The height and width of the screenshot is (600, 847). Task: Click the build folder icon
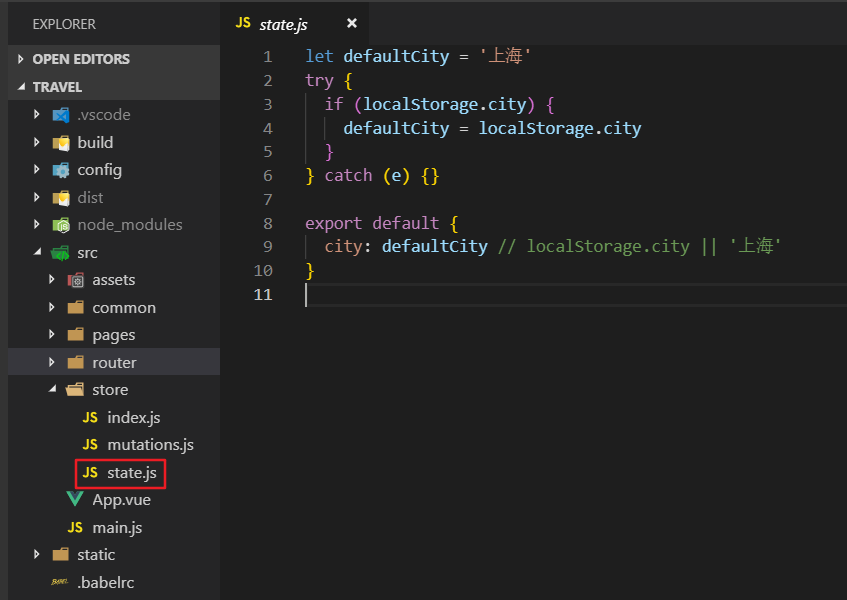[x=61, y=143]
